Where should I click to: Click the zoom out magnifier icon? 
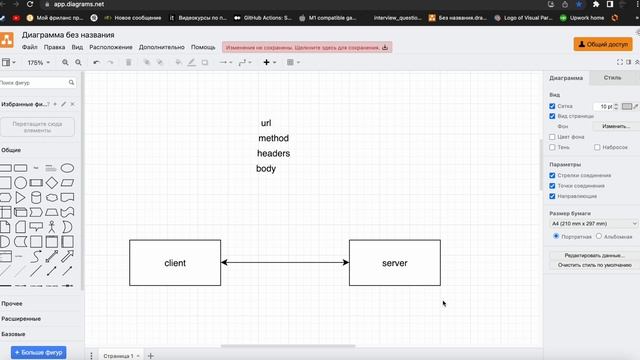coord(78,62)
